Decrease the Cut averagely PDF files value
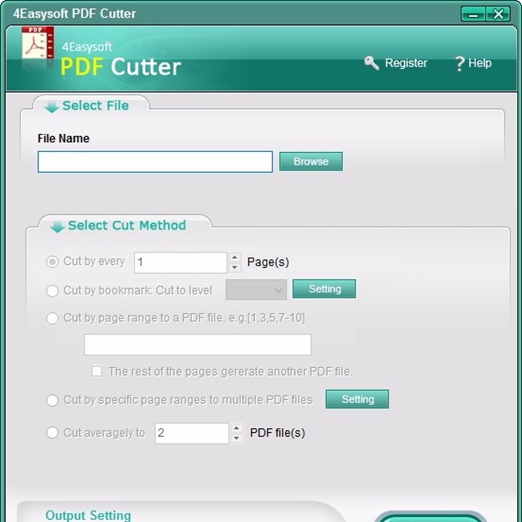The height and width of the screenshot is (522, 522). [237, 438]
